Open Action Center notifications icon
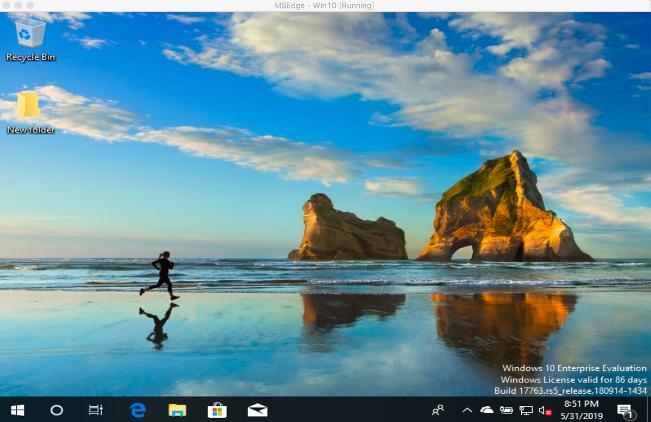Viewport: 651px width, 422px height. 625,411
